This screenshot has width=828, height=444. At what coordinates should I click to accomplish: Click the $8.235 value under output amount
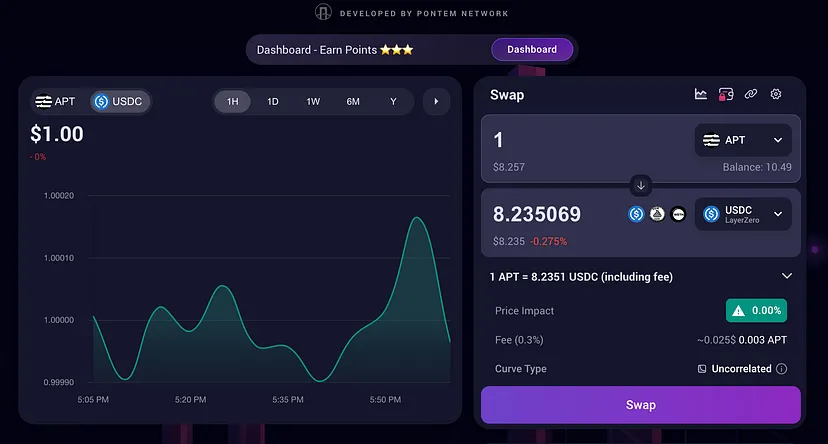pos(509,241)
